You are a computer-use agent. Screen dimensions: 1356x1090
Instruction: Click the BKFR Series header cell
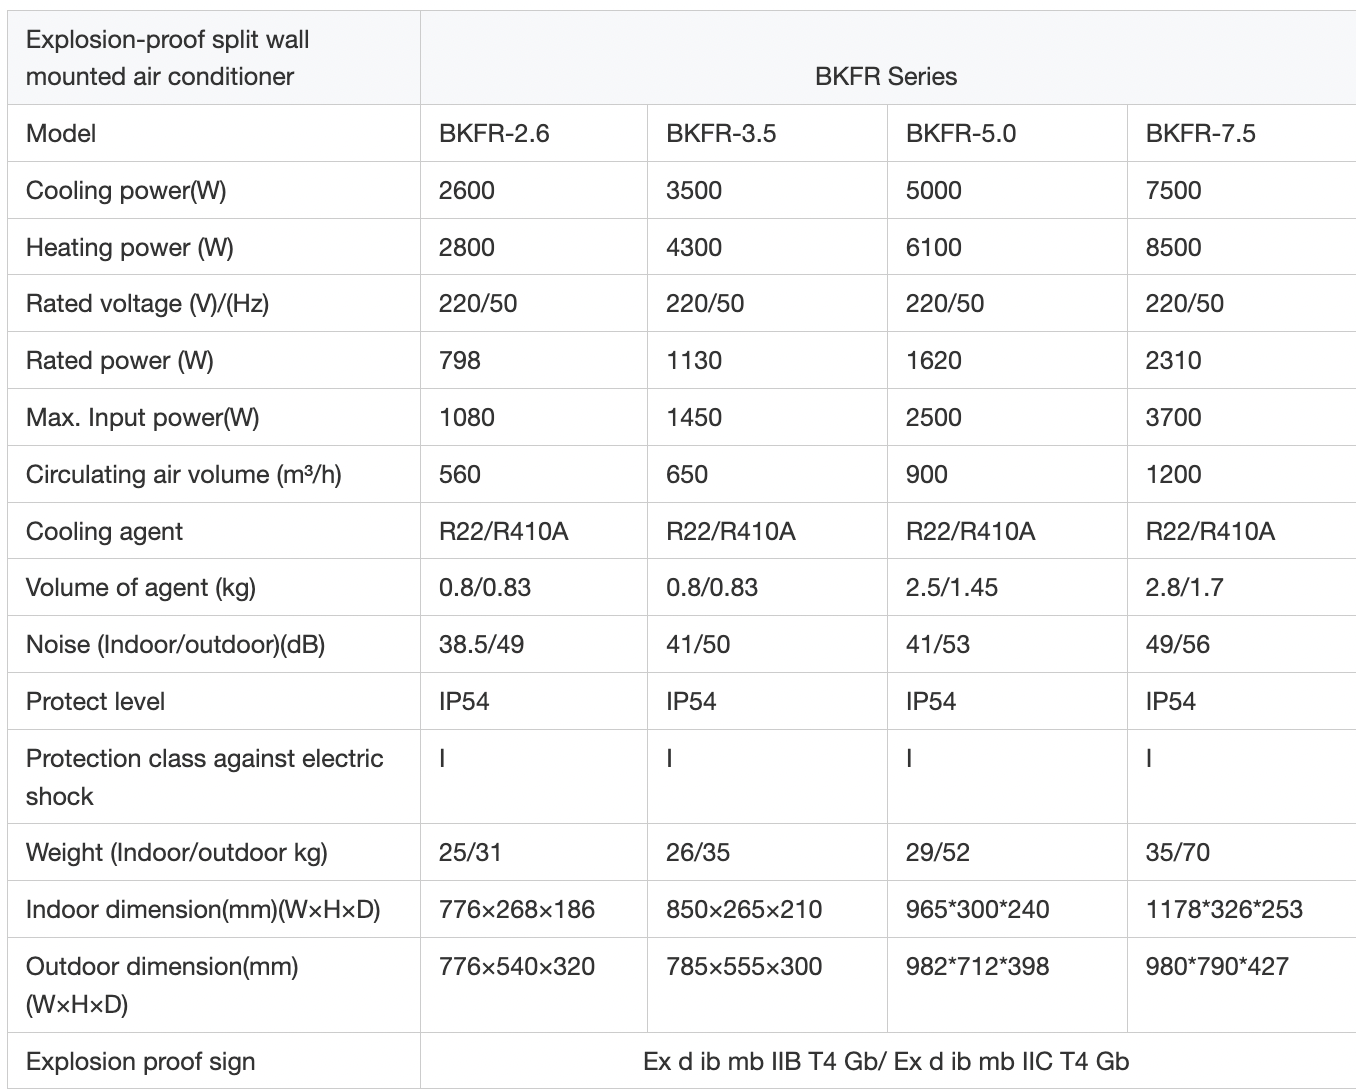[886, 76]
